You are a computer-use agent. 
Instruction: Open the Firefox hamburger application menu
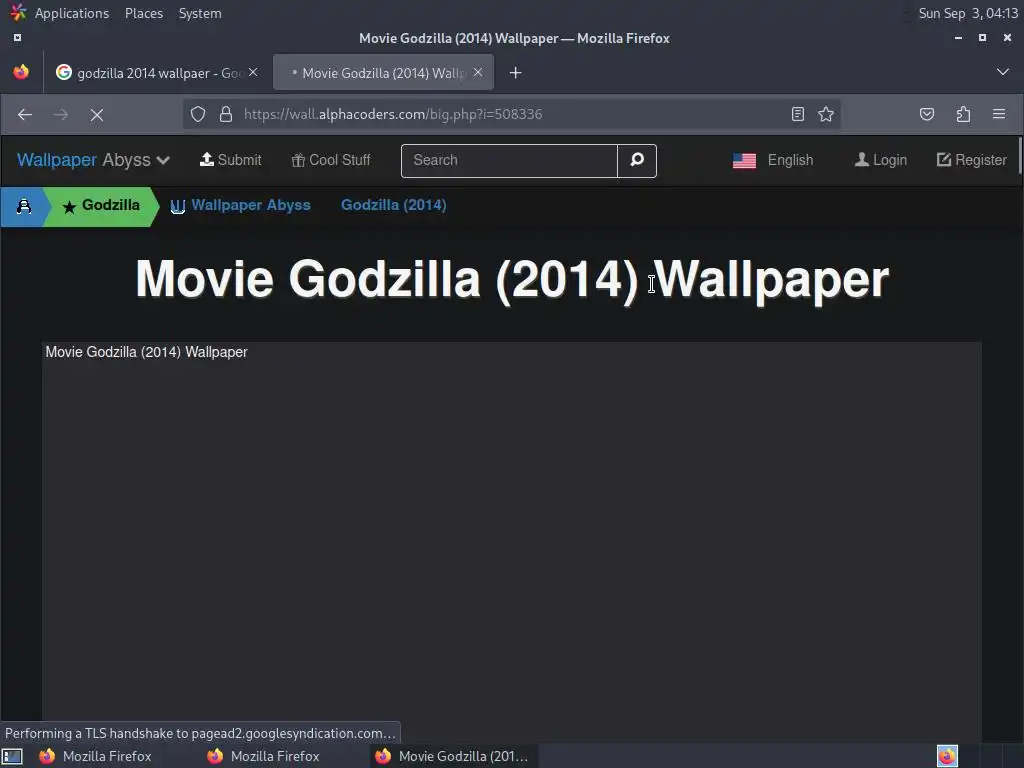point(999,114)
